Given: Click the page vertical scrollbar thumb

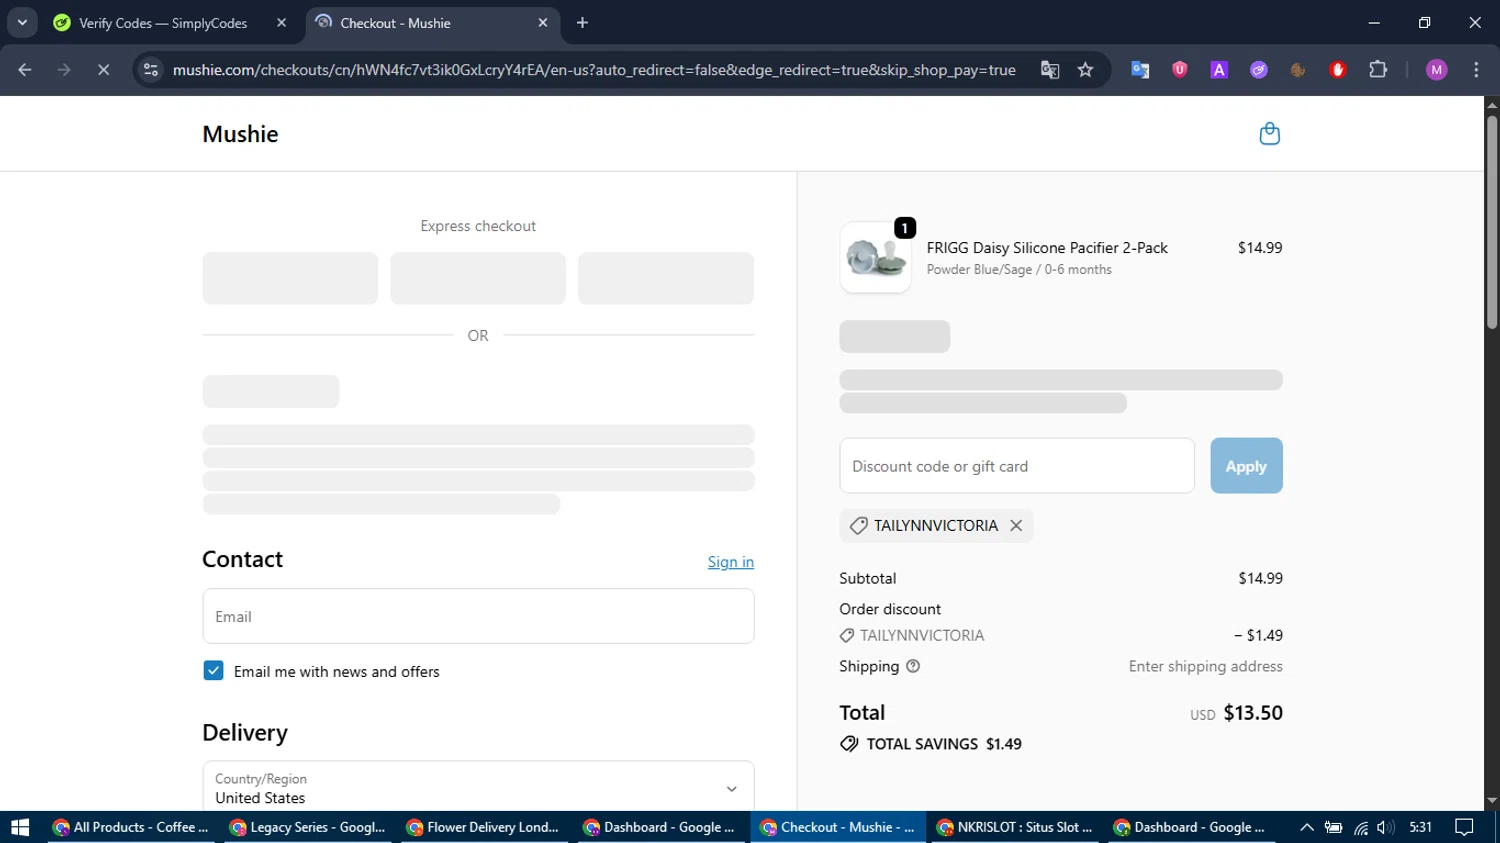Looking at the screenshot, I should [x=1492, y=222].
